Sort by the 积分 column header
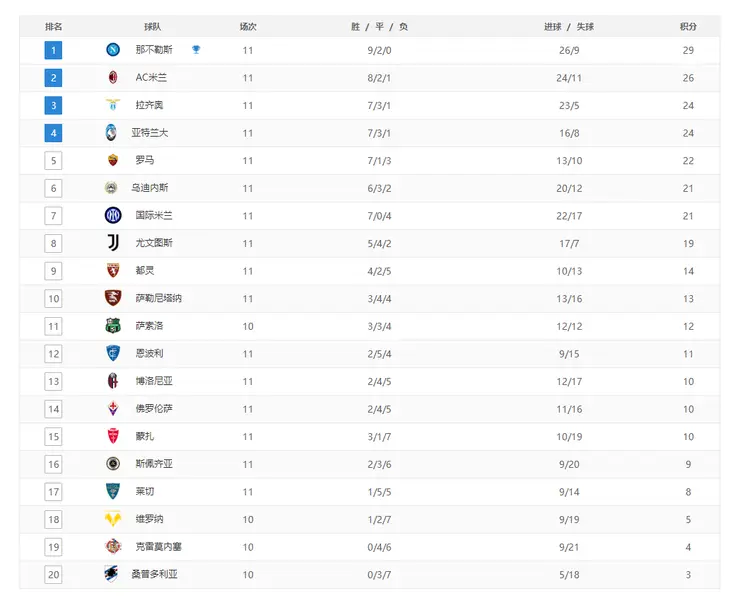Viewport: 750px width, 603px height. click(688, 27)
